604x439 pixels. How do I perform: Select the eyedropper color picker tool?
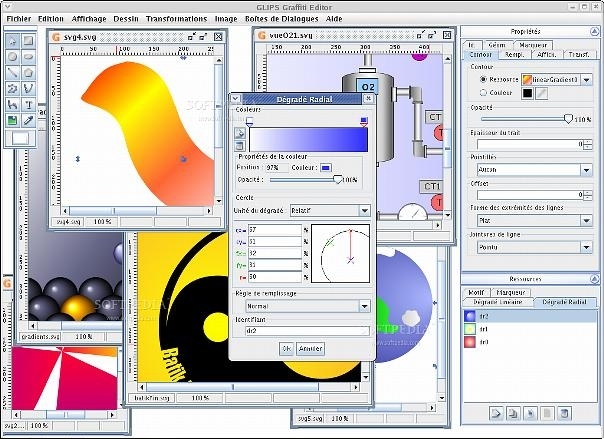click(x=28, y=121)
